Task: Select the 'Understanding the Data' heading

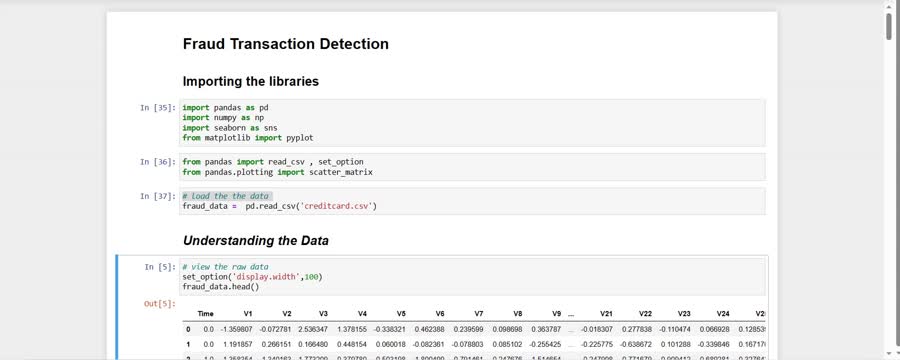Action: click(255, 241)
